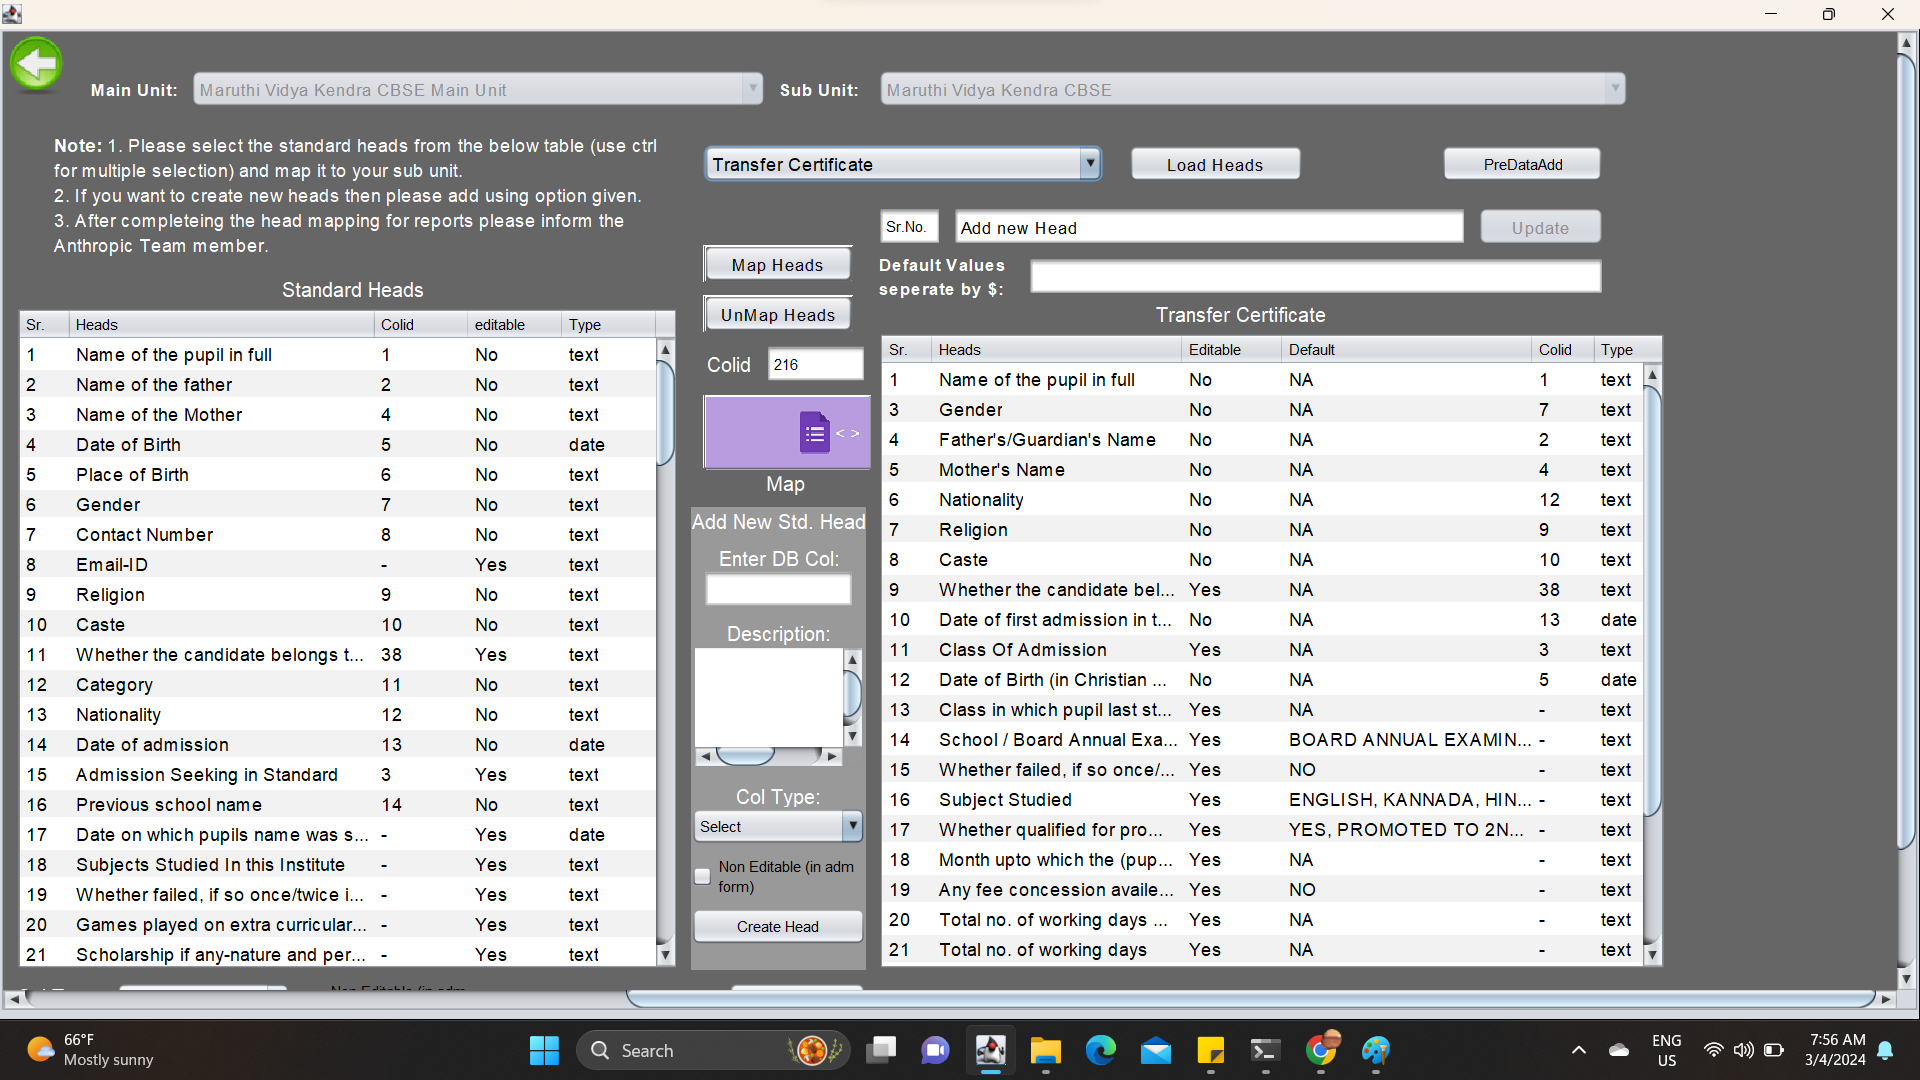Open Sticky Notes from the taskbar
Screen dimensions: 1920x1080
click(1210, 1050)
